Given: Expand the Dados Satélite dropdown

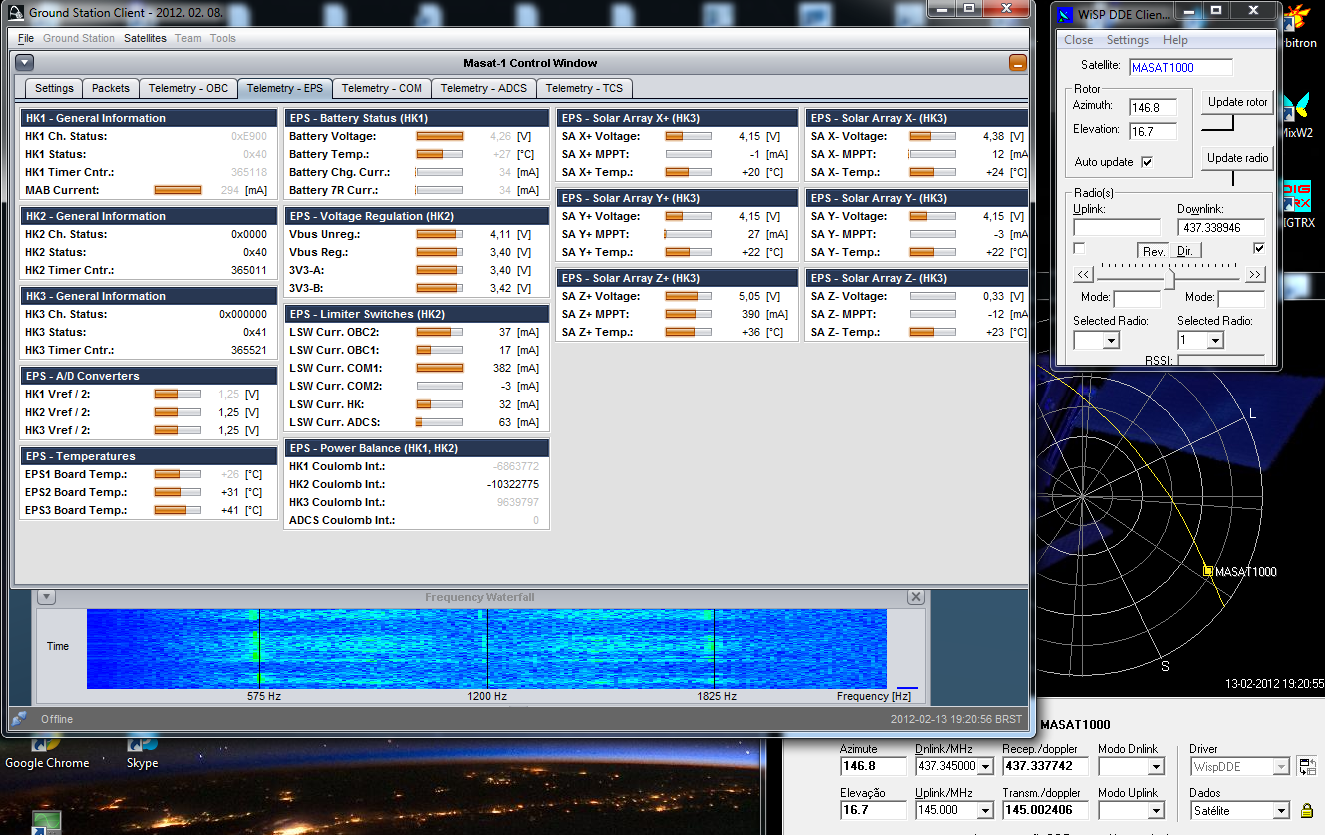Looking at the screenshot, I should tap(1280, 811).
